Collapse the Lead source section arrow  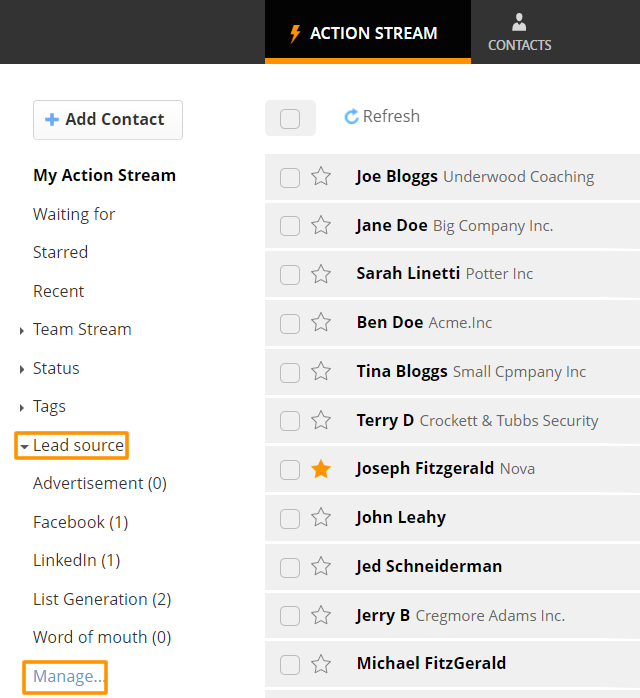pyautogui.click(x=24, y=446)
